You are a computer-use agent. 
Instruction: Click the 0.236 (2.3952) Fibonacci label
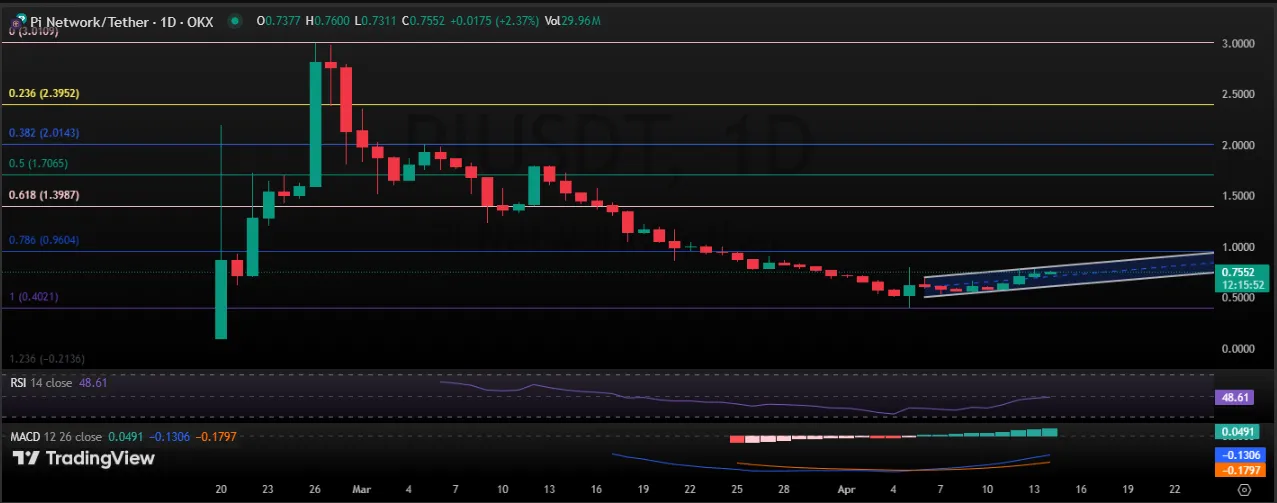[x=44, y=93]
